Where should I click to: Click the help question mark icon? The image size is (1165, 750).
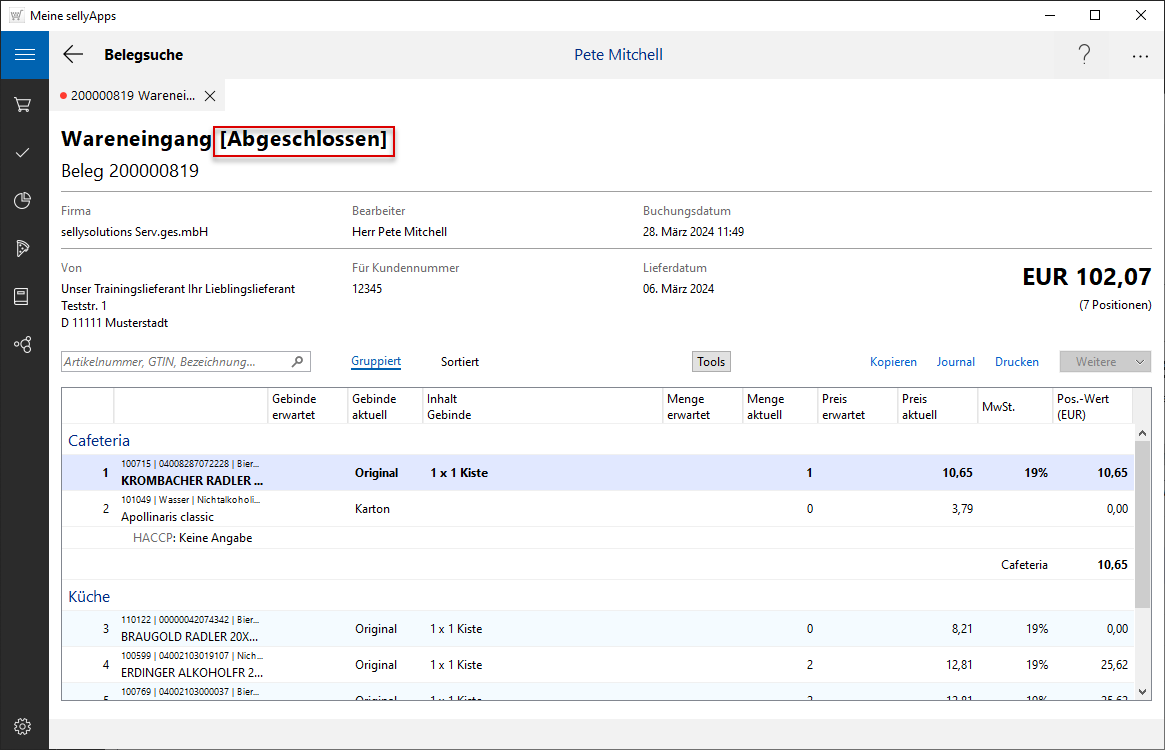[x=1084, y=55]
